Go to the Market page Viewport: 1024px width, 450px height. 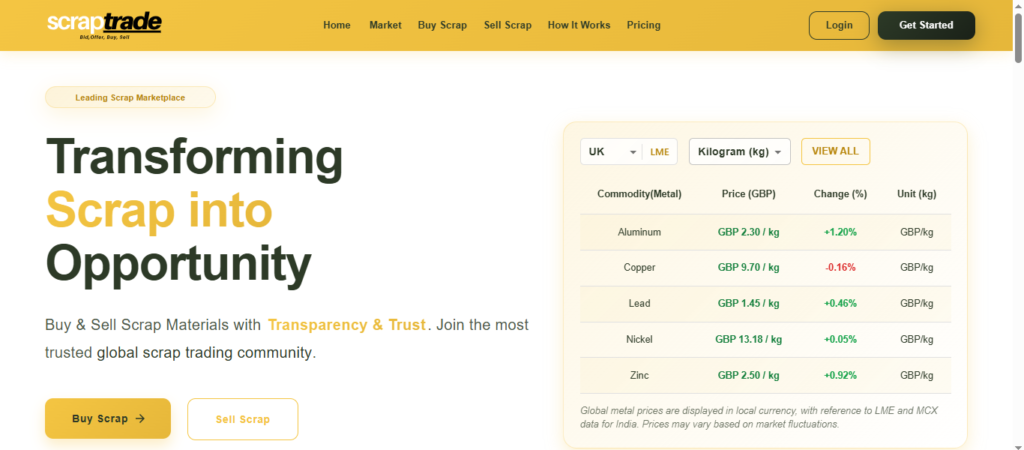[x=385, y=25]
